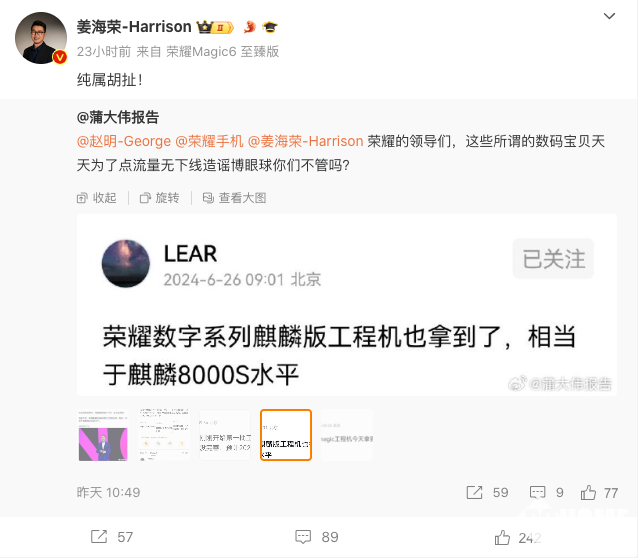Rotate the image with 旋转
The height and width of the screenshot is (558, 638).
tap(160, 198)
